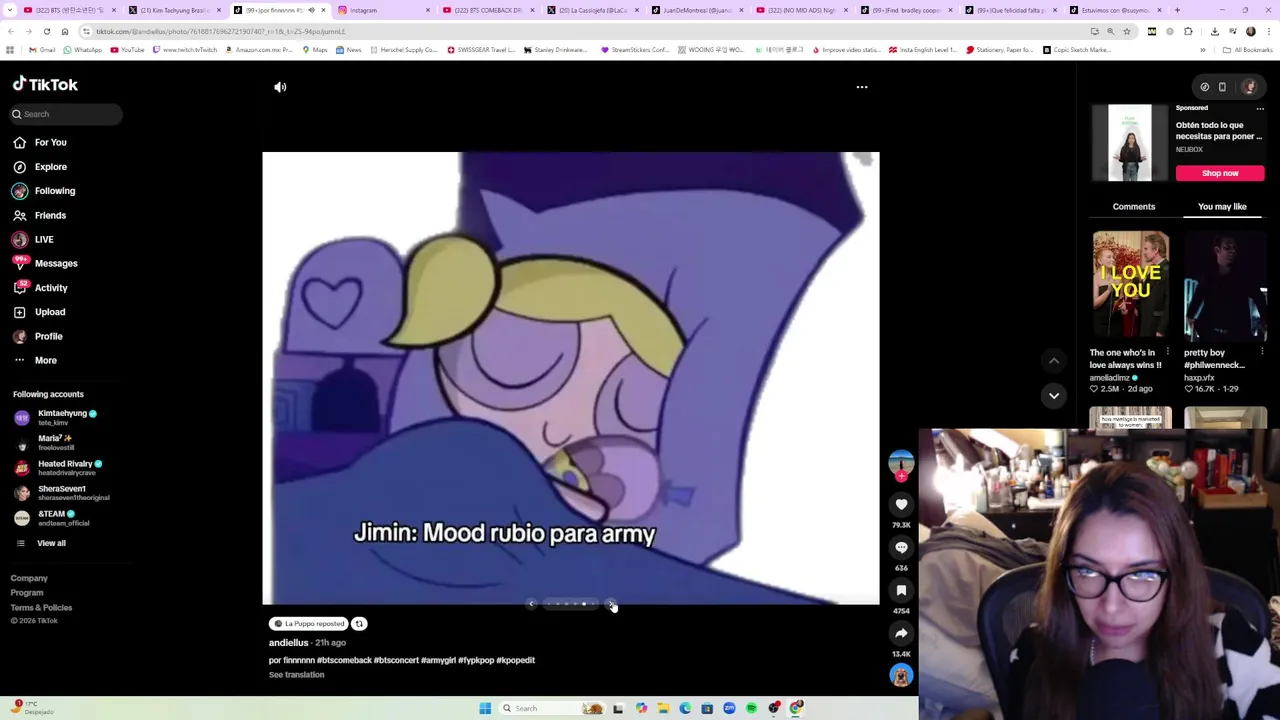The image size is (1280, 720).
Task: Toggle the repost icon button
Action: pyautogui.click(x=359, y=624)
